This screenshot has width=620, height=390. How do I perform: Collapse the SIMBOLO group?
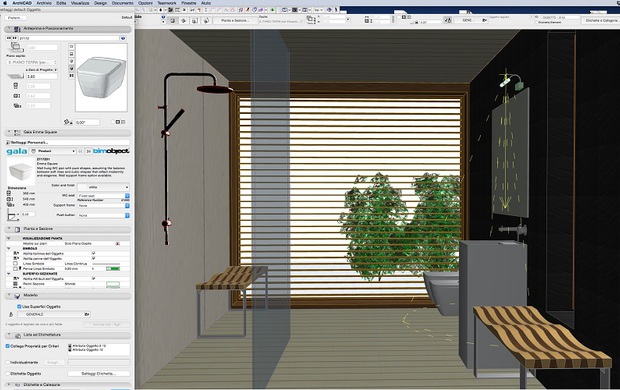tap(9, 248)
